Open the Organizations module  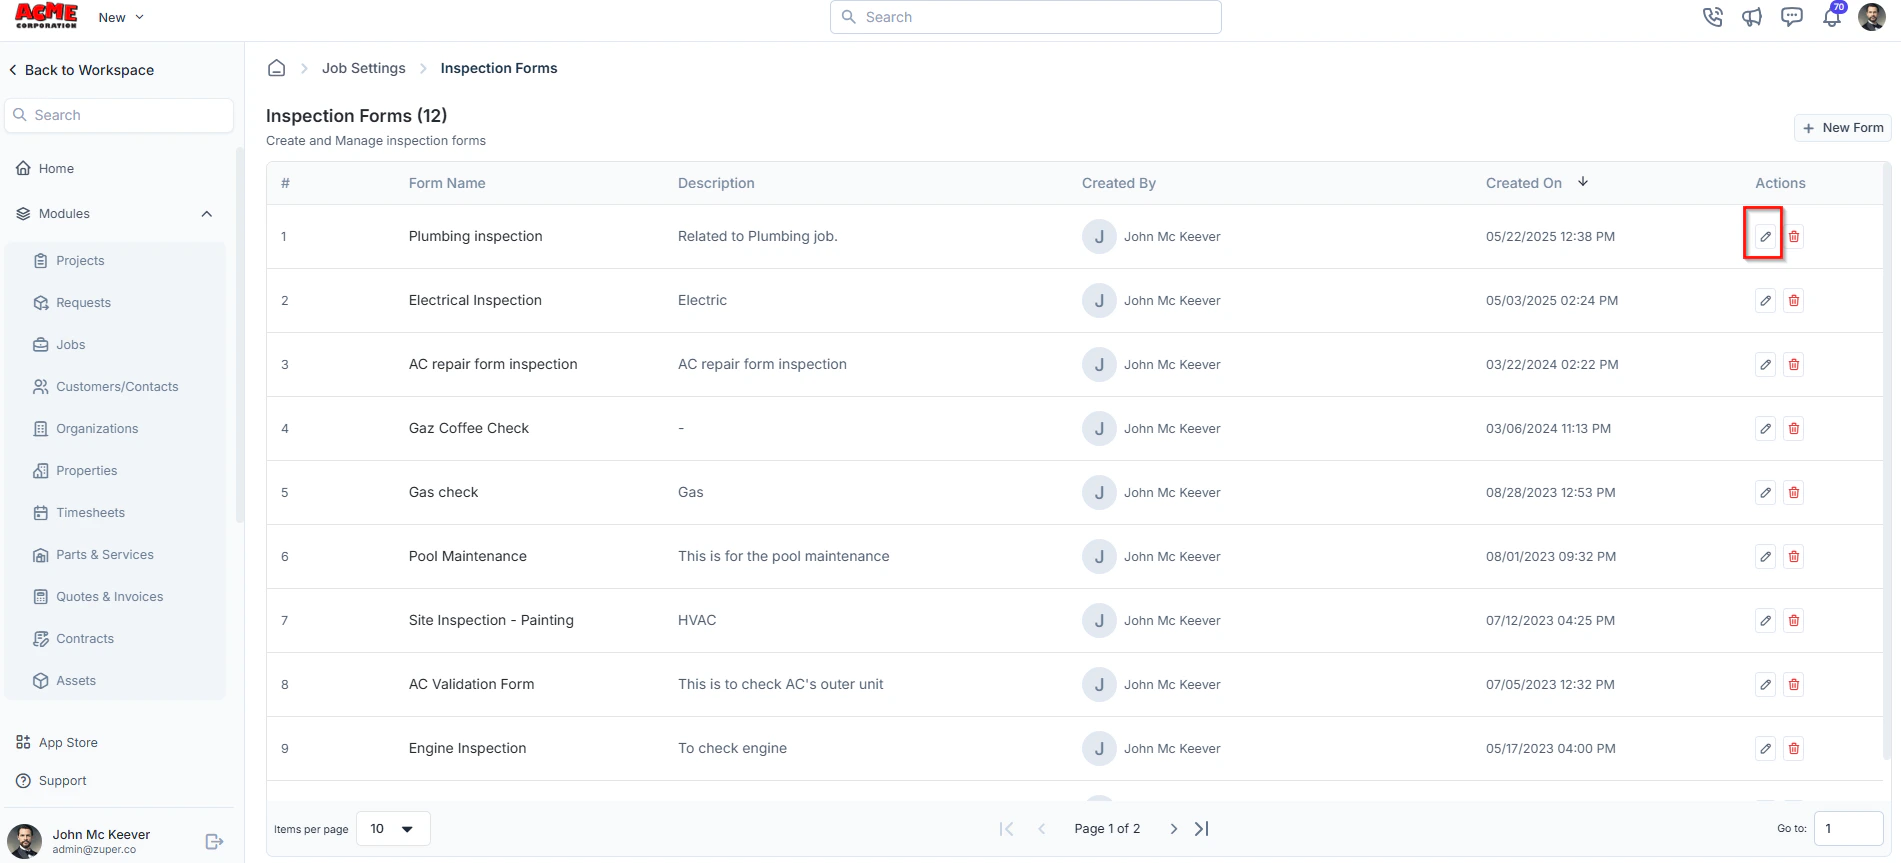pos(97,429)
